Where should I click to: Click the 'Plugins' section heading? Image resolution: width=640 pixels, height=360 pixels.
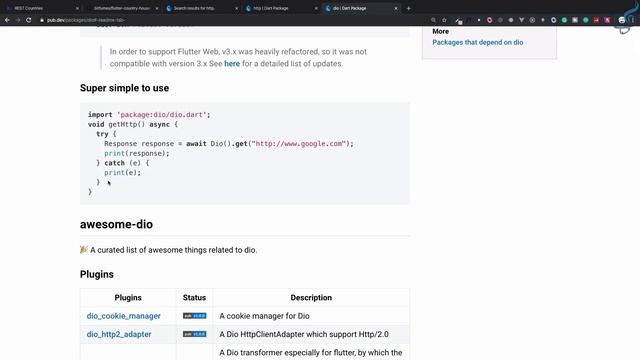tap(97, 274)
